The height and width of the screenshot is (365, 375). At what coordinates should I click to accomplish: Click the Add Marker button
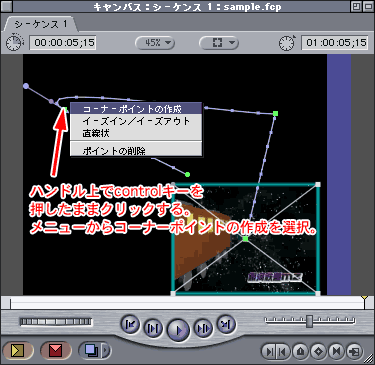pyautogui.click(x=301, y=351)
